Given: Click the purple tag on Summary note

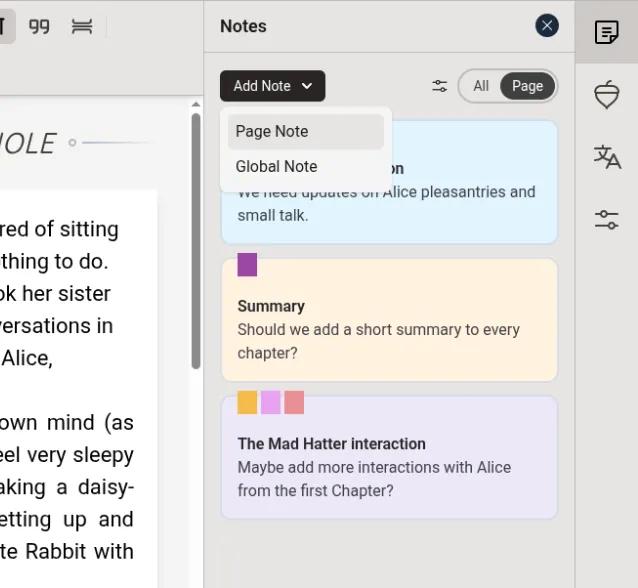Looking at the screenshot, I should 247,265.
